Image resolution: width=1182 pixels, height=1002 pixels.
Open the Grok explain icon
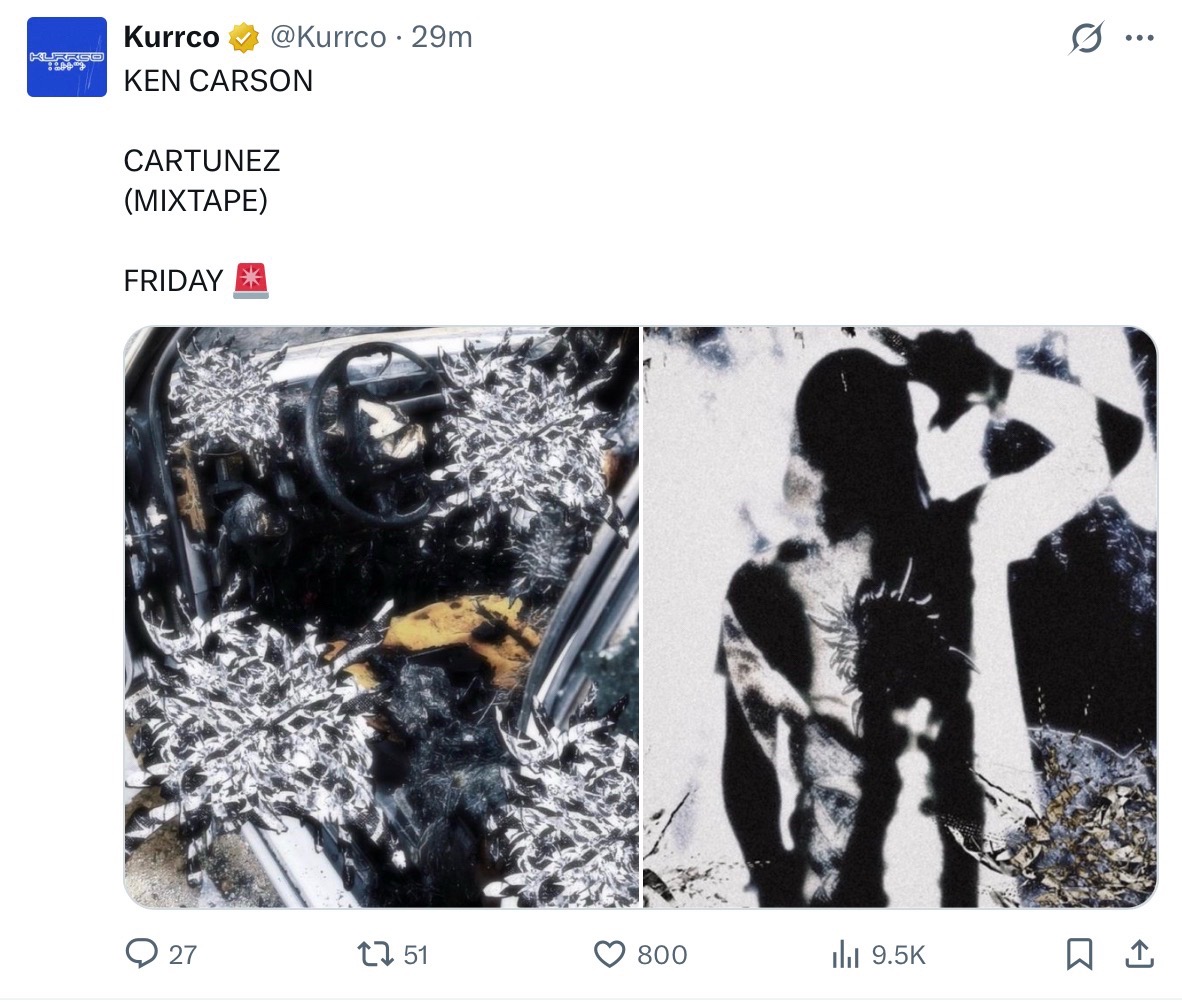point(1086,37)
